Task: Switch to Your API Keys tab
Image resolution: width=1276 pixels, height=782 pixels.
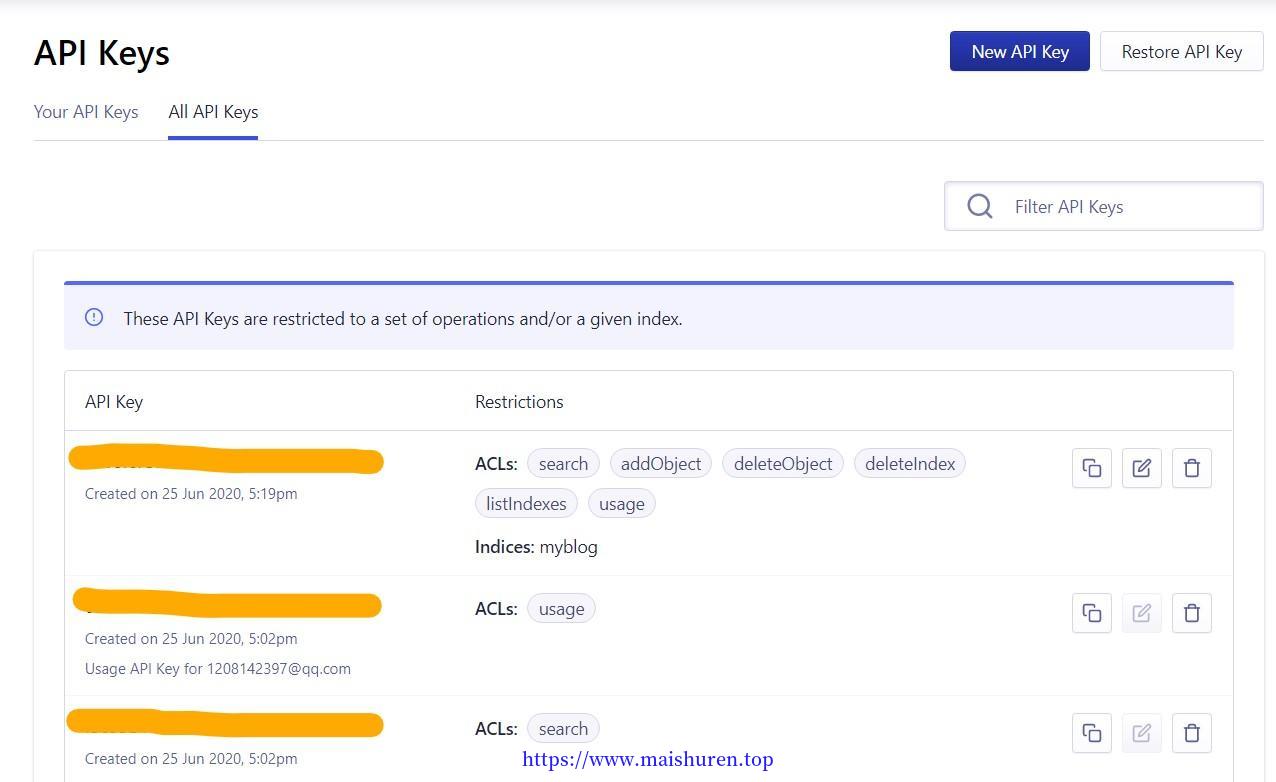Action: 86,112
